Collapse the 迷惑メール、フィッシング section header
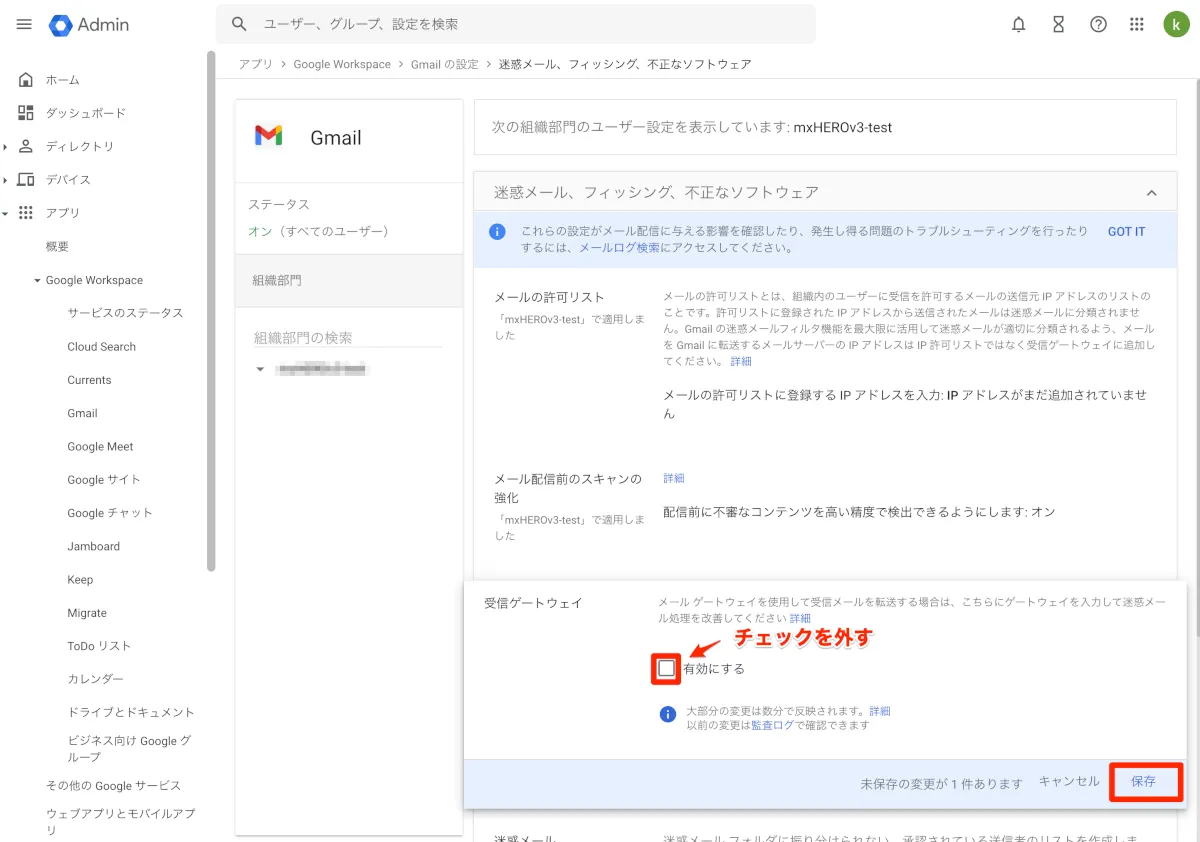The height and width of the screenshot is (842, 1200). pyautogui.click(x=1151, y=193)
